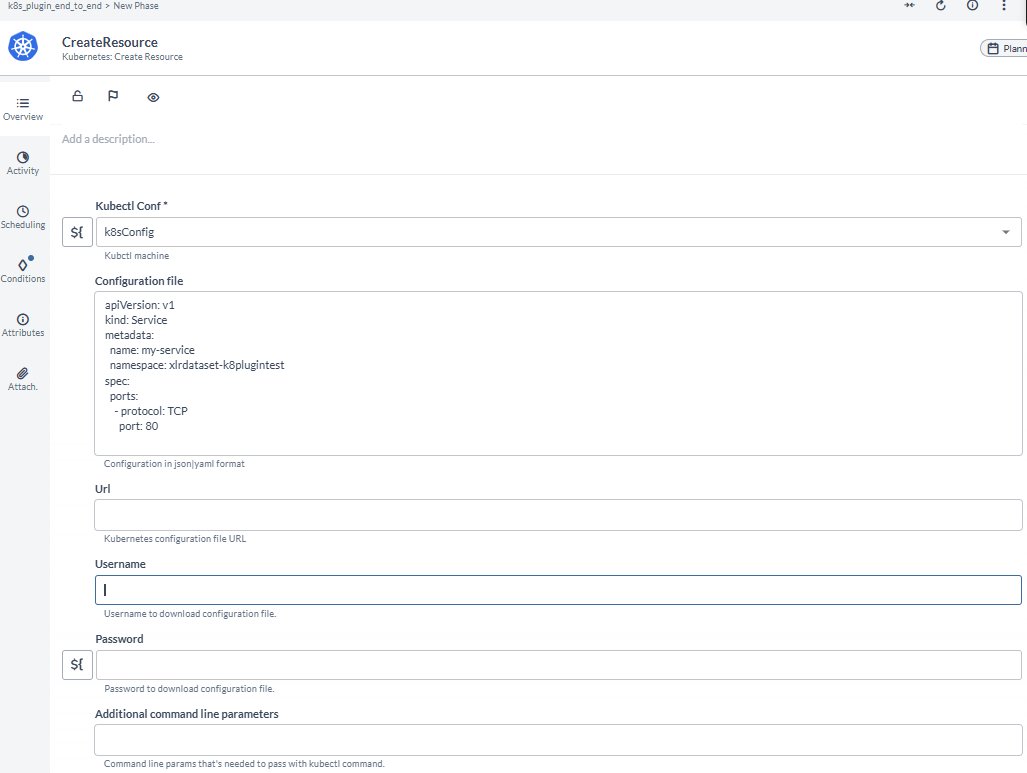Click the refresh icon in top bar
This screenshot has height=773, width=1027.
(941, 5)
